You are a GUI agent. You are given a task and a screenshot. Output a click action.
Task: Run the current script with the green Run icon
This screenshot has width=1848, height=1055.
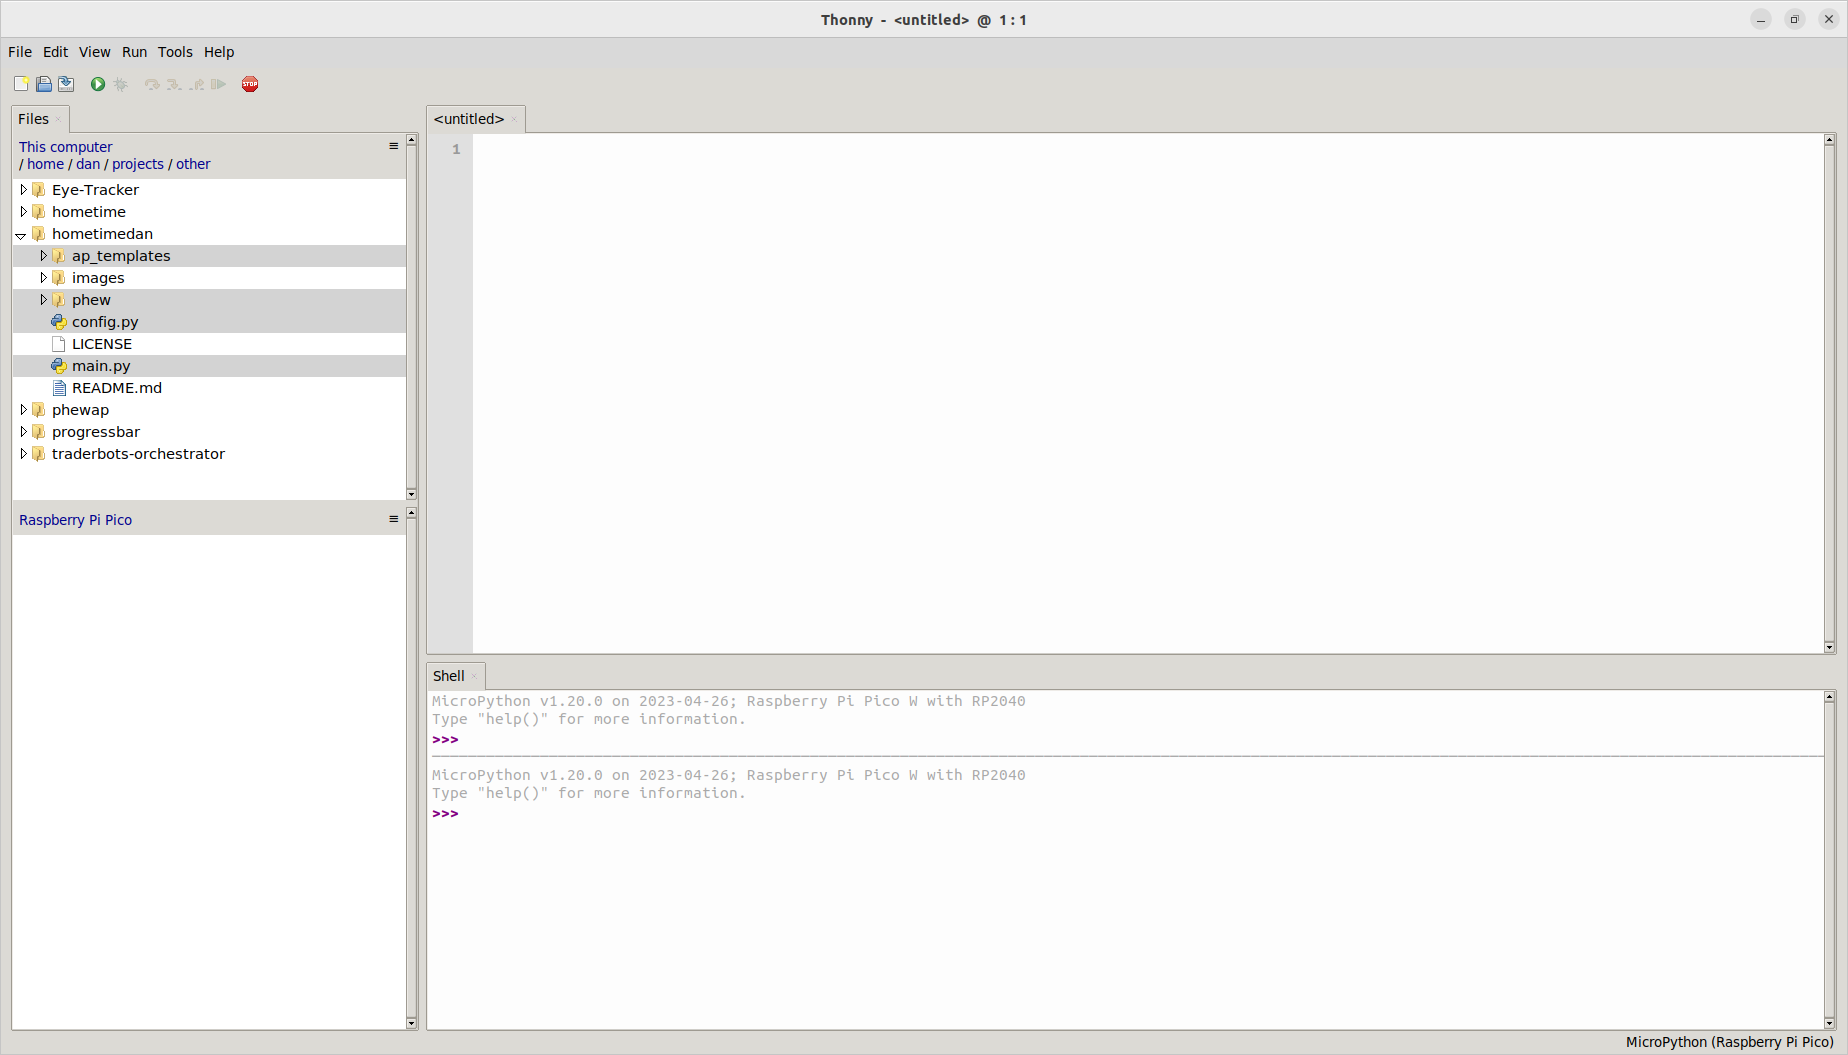pos(97,84)
